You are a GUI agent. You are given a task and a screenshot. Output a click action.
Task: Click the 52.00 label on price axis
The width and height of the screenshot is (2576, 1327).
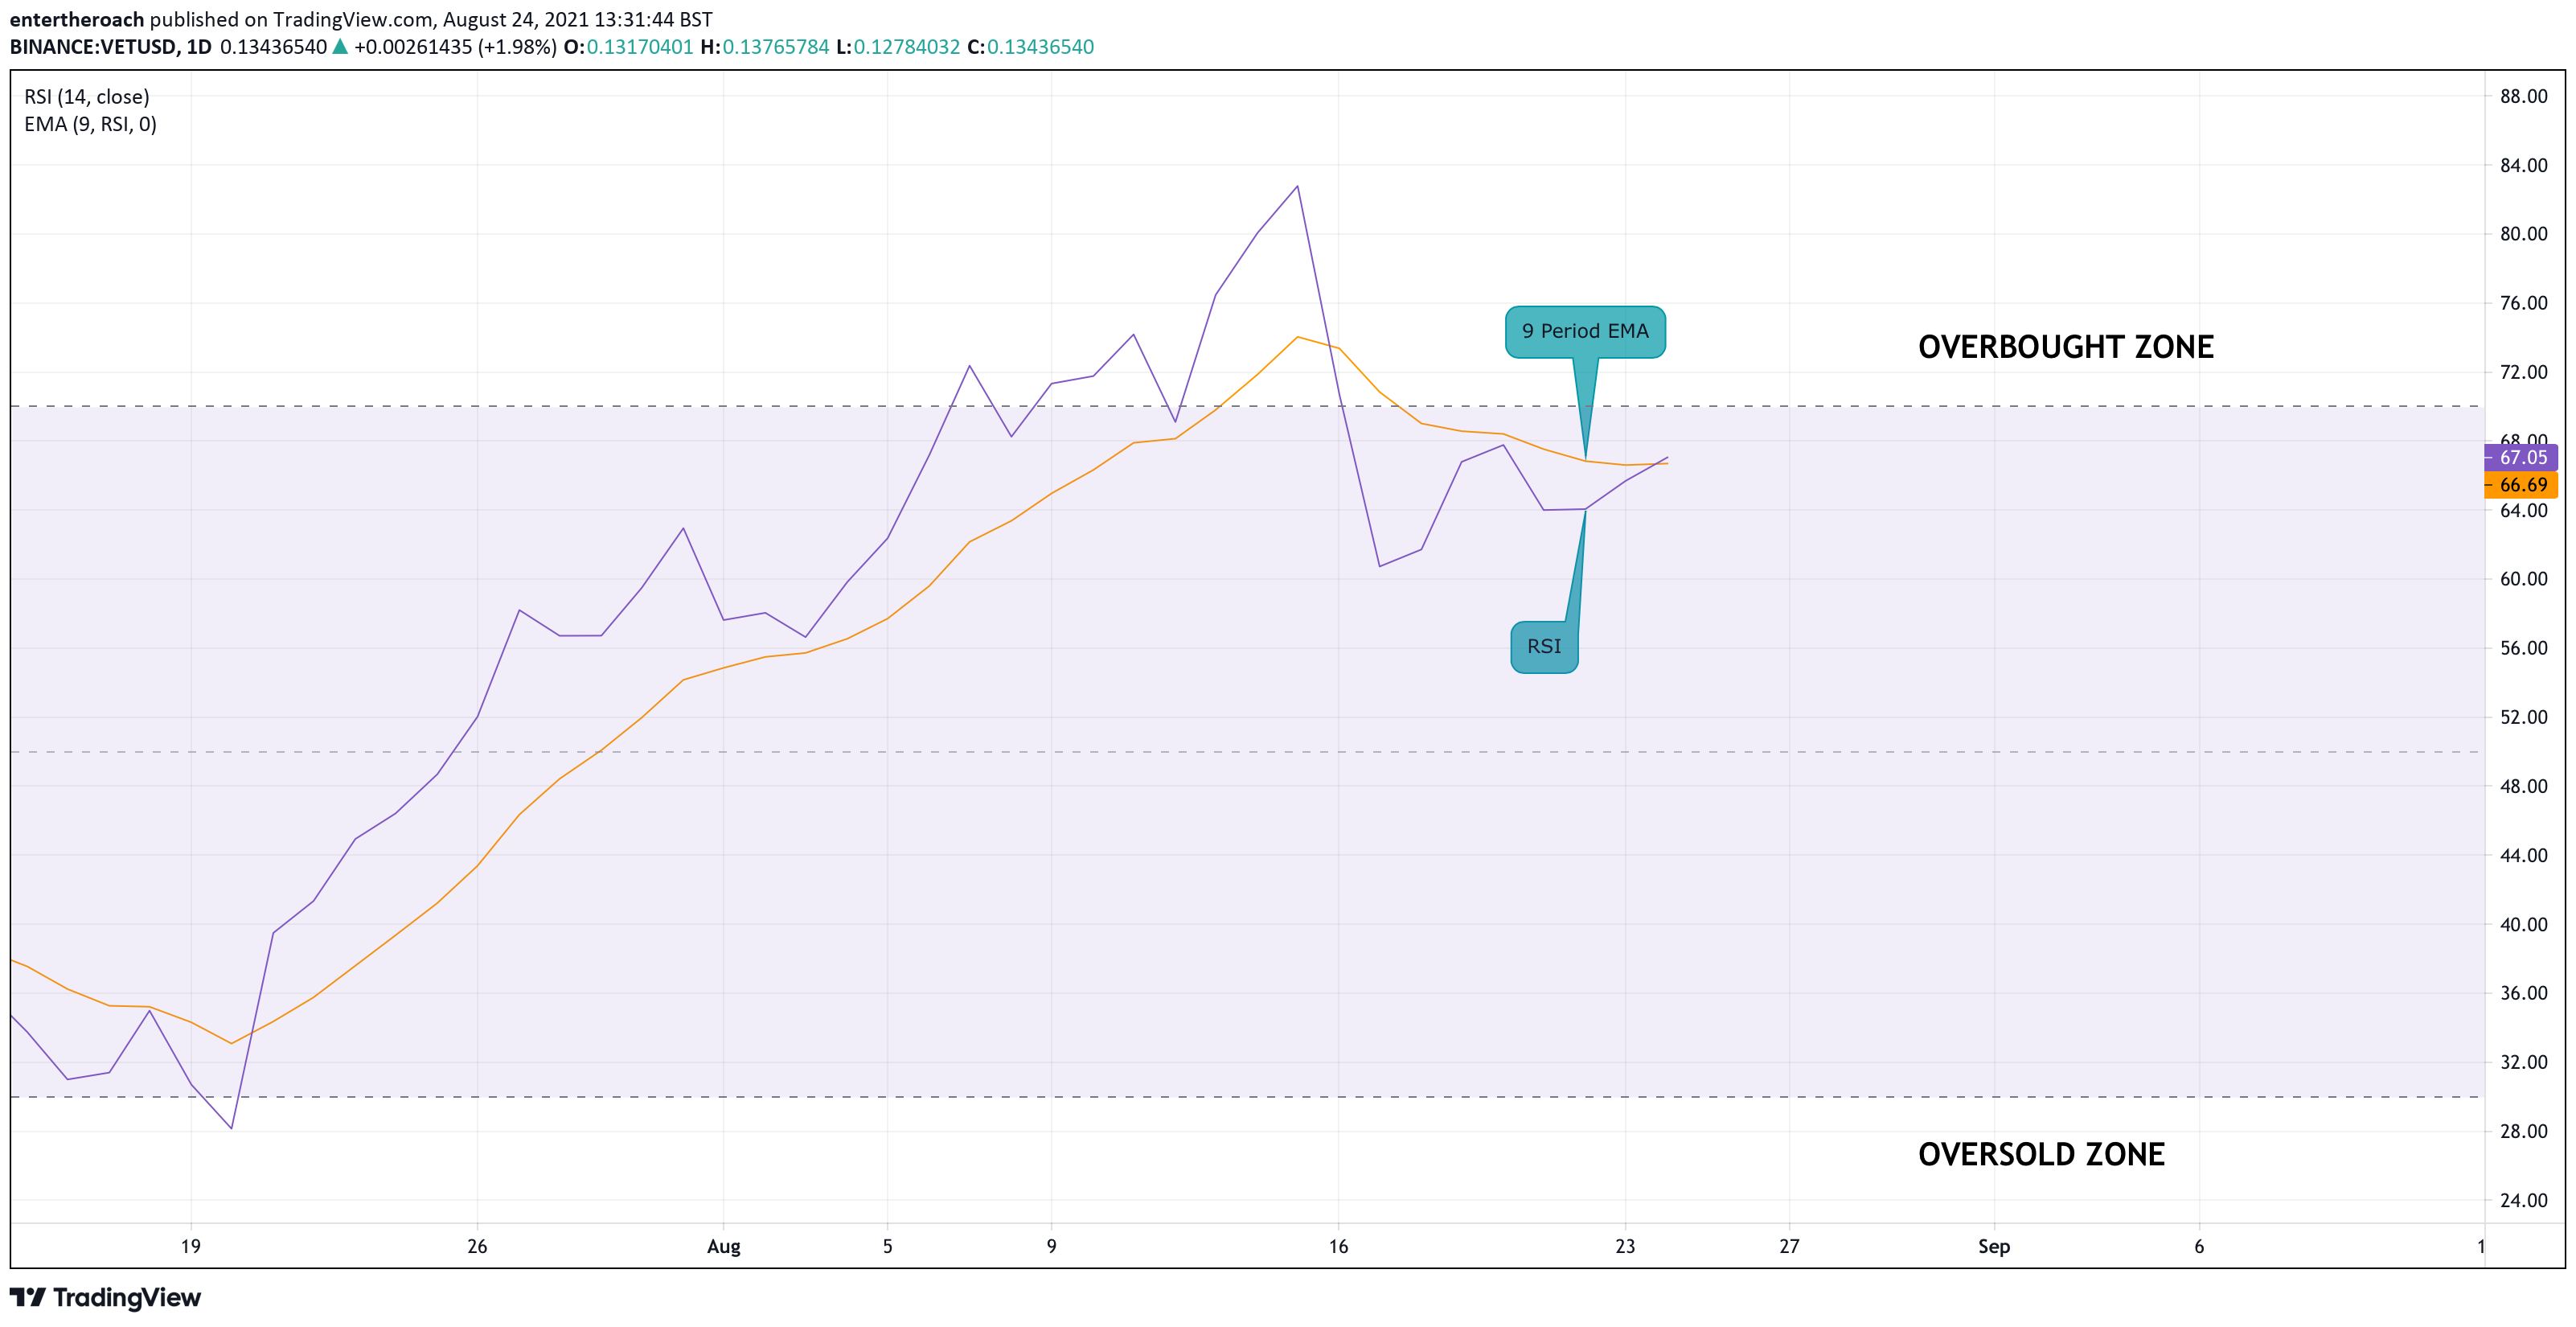[x=2523, y=717]
